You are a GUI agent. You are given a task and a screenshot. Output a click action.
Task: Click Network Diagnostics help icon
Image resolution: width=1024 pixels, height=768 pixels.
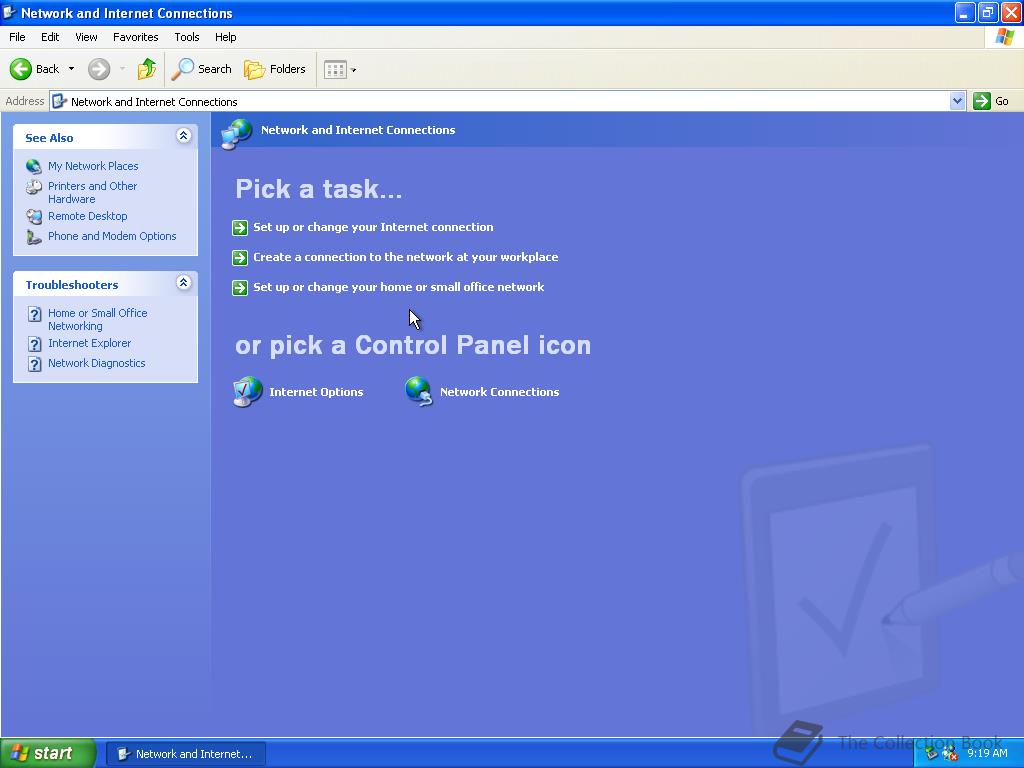(x=35, y=364)
